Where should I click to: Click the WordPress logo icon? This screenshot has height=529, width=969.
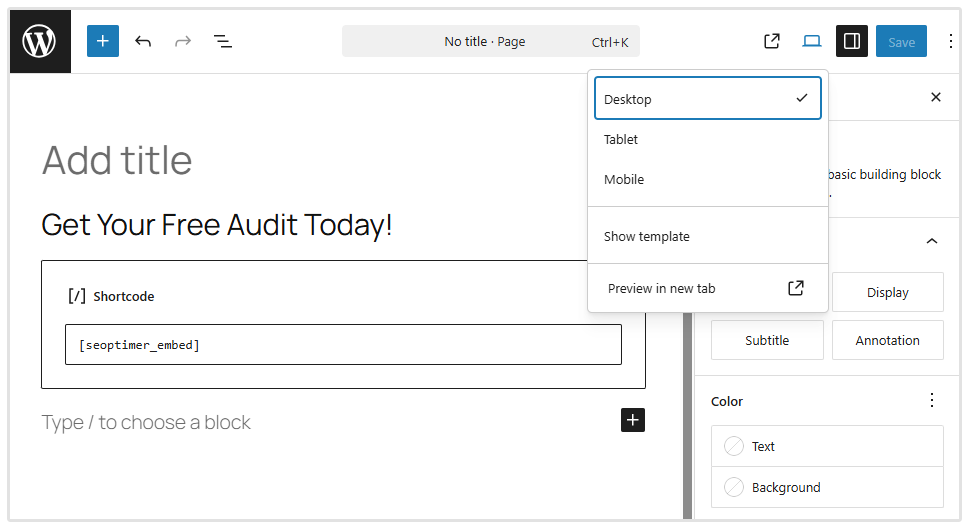(x=40, y=41)
